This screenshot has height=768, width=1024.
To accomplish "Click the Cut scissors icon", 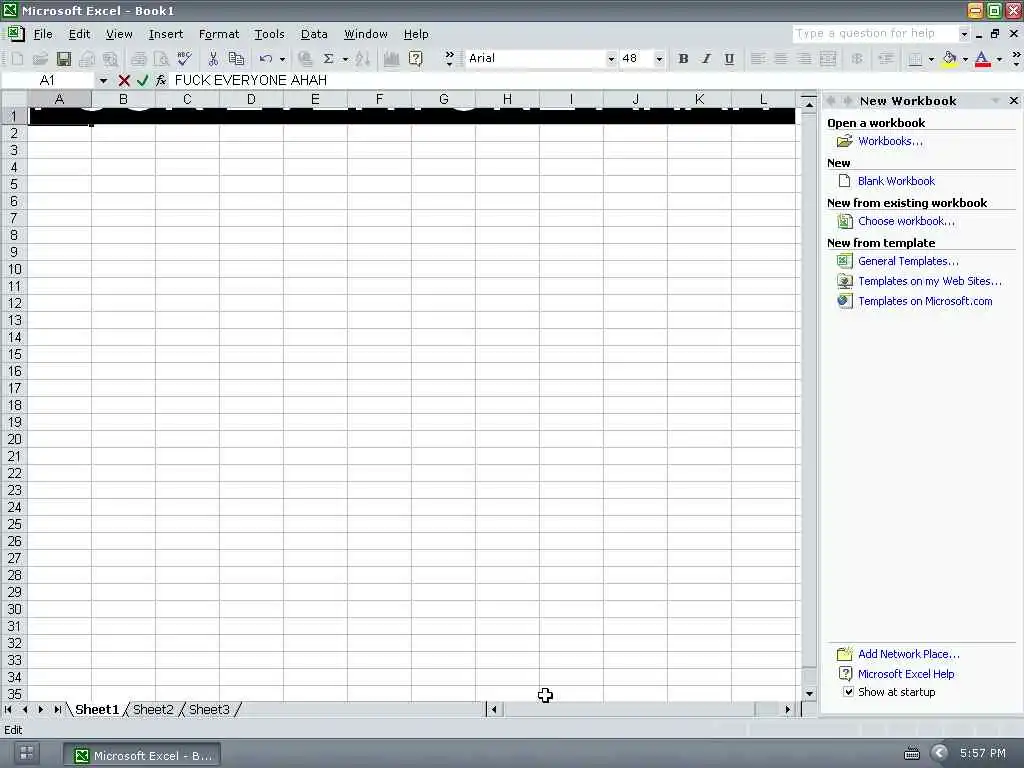I will coord(212,59).
